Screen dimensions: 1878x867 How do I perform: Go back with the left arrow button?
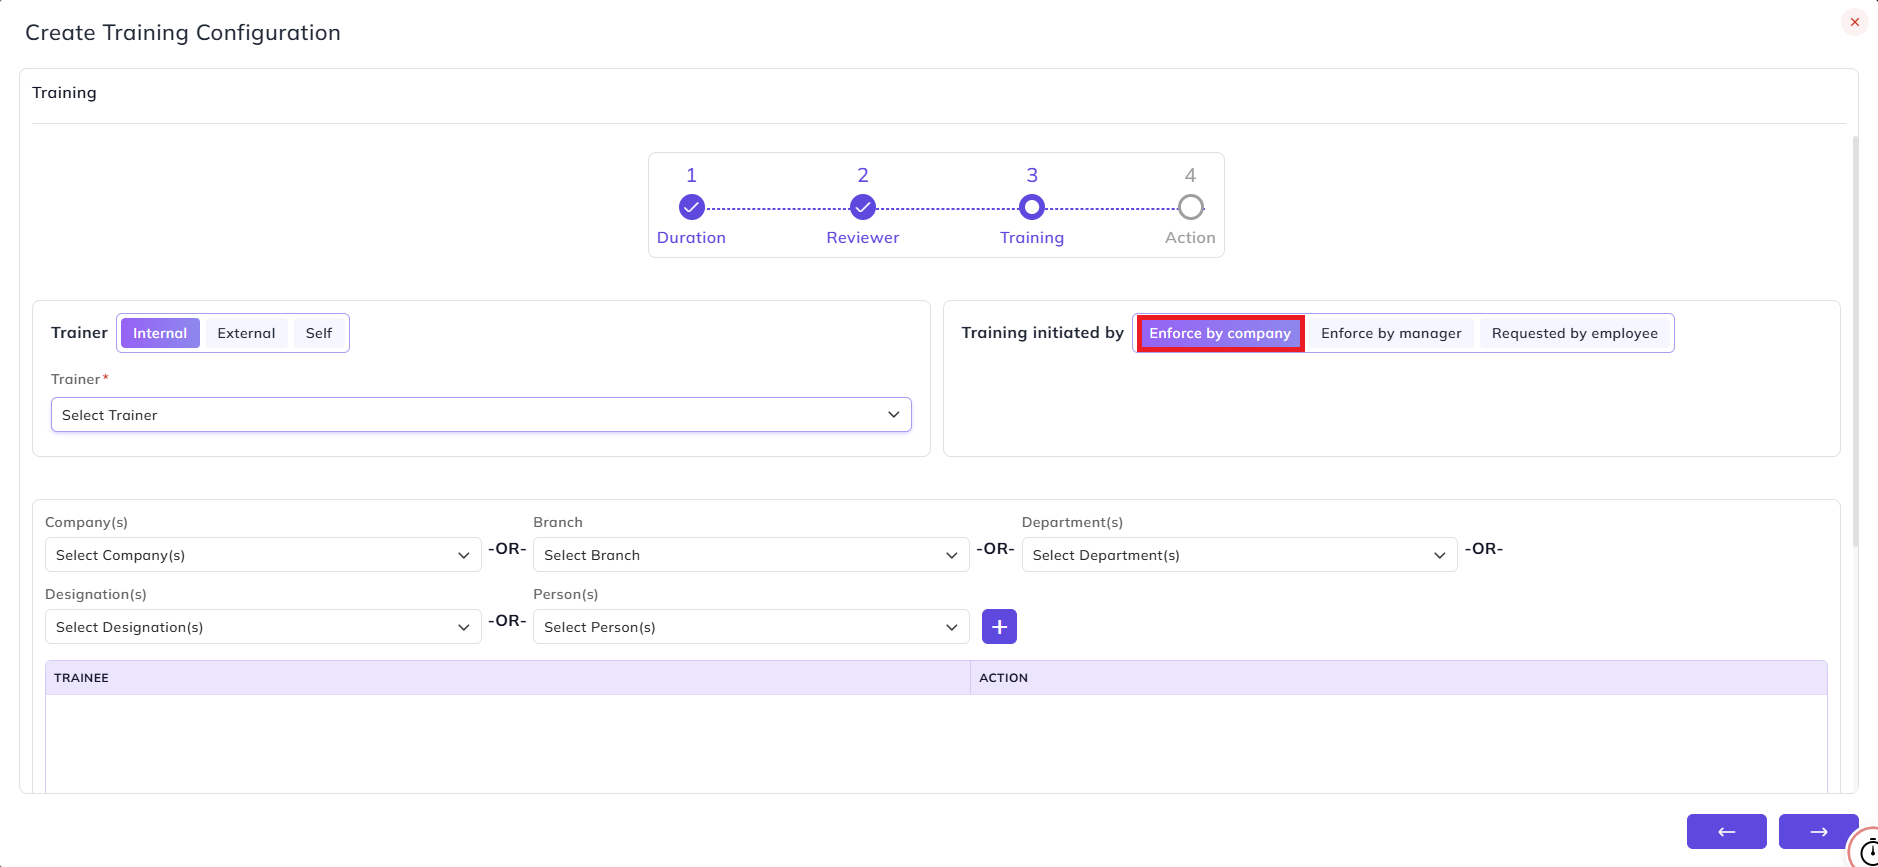1726,832
